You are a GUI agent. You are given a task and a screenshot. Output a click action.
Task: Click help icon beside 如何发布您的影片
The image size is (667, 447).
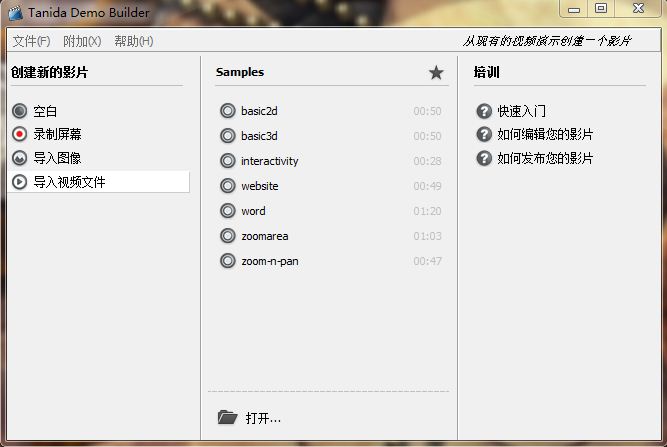click(484, 158)
